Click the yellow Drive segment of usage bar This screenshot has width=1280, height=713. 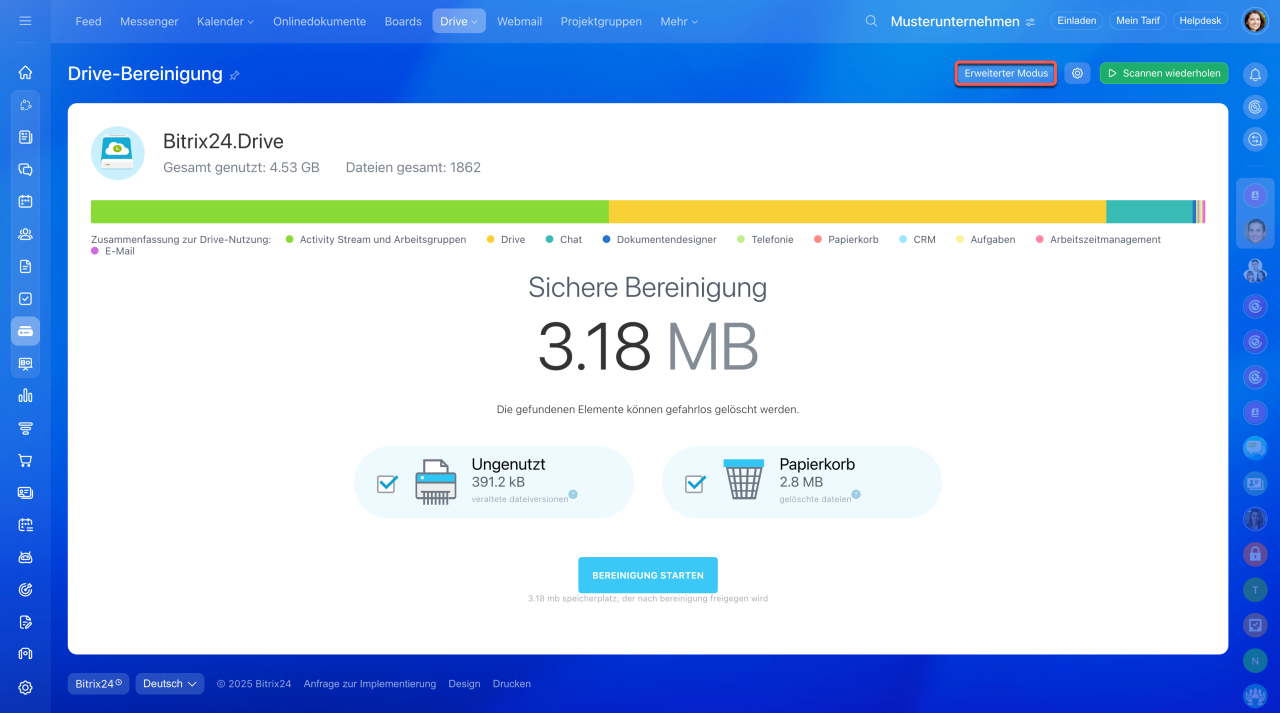pos(857,211)
